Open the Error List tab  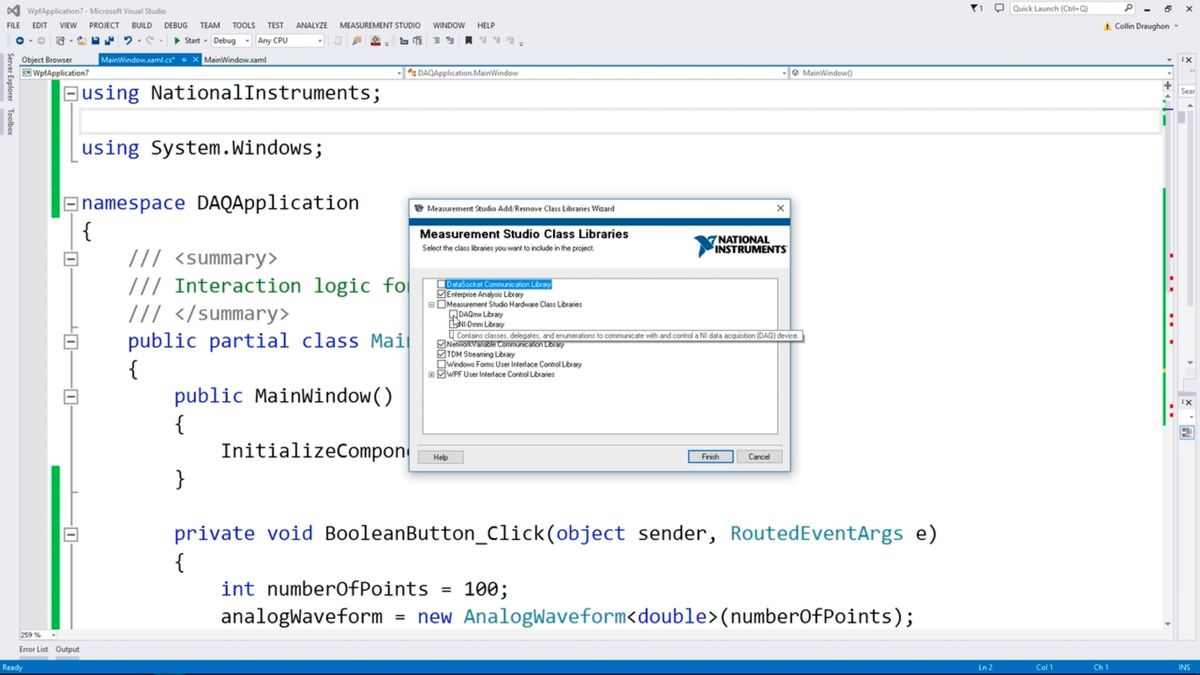point(33,649)
